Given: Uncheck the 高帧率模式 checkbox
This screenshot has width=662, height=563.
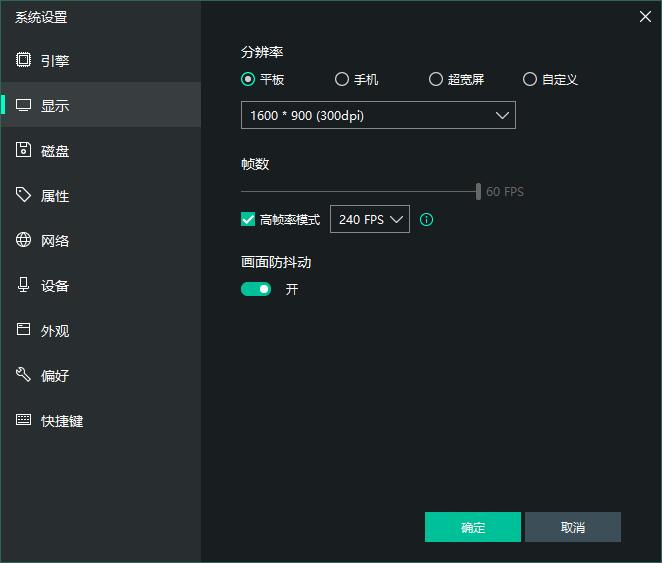Looking at the screenshot, I should (x=248, y=219).
